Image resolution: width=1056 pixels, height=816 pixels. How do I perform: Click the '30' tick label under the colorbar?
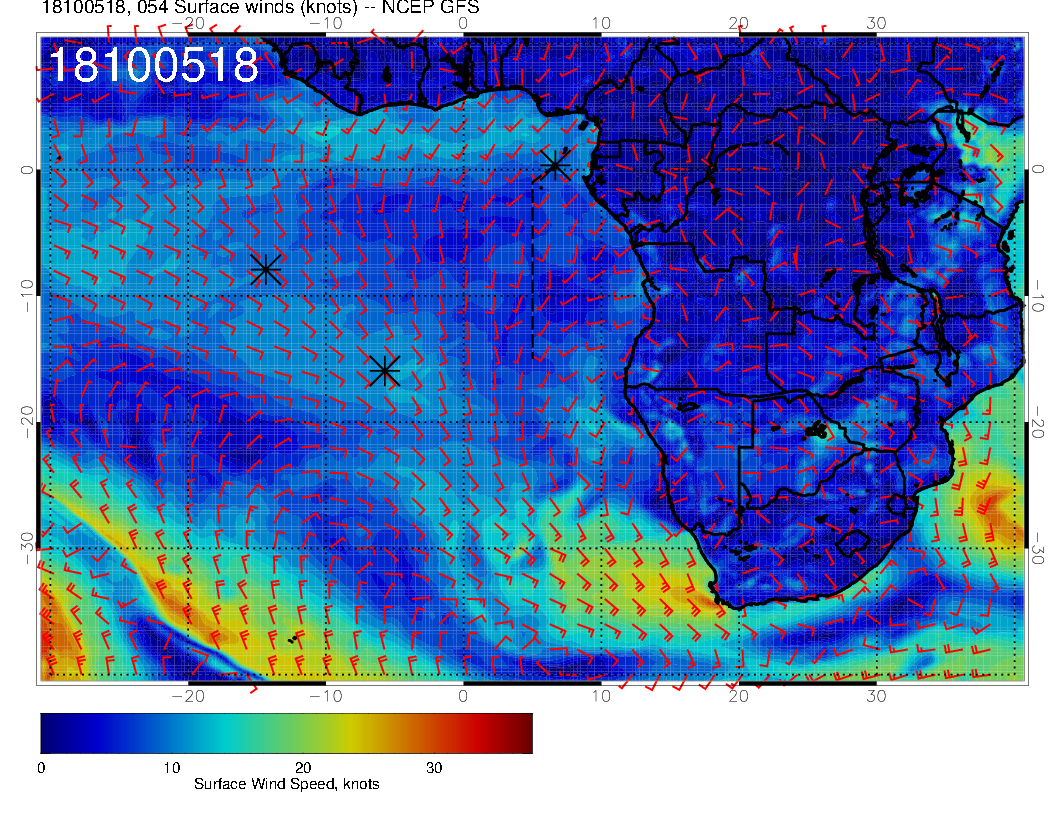click(x=434, y=767)
